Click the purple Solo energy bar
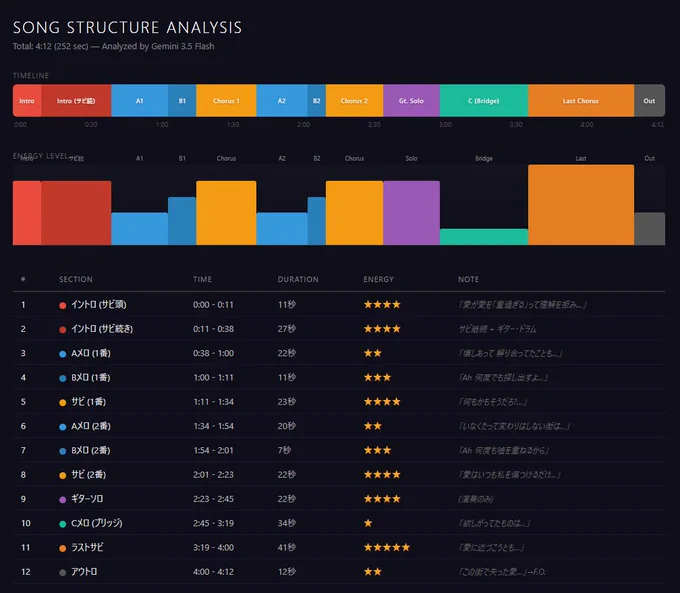Screen dimensions: 680x593 point(411,213)
